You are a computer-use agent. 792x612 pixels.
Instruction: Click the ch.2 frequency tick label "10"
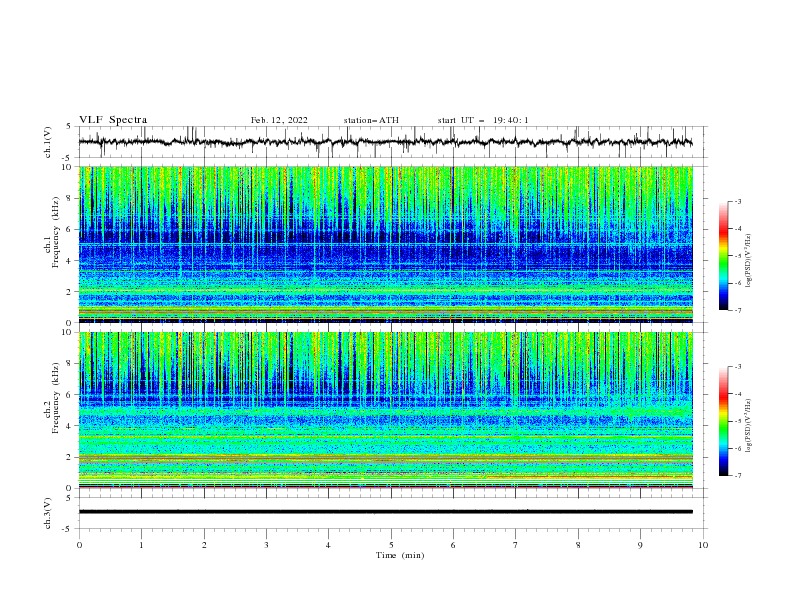pyautogui.click(x=67, y=332)
